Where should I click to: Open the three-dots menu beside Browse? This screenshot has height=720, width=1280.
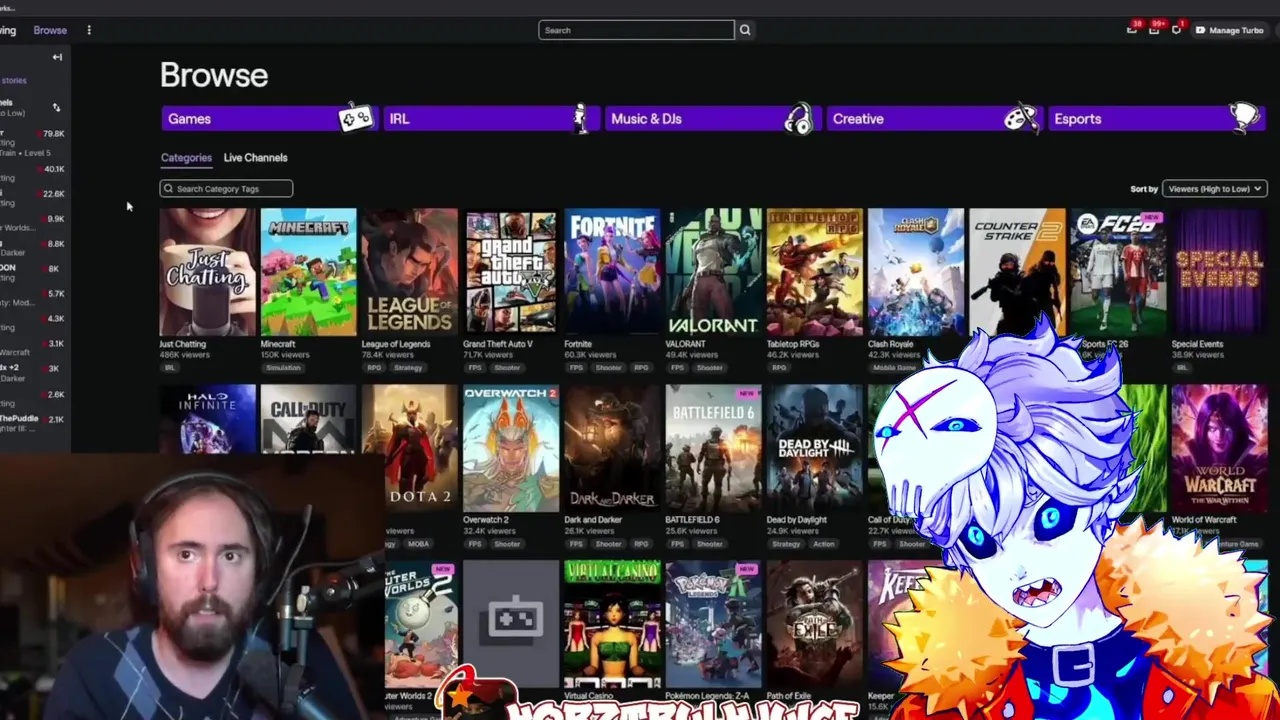click(89, 30)
